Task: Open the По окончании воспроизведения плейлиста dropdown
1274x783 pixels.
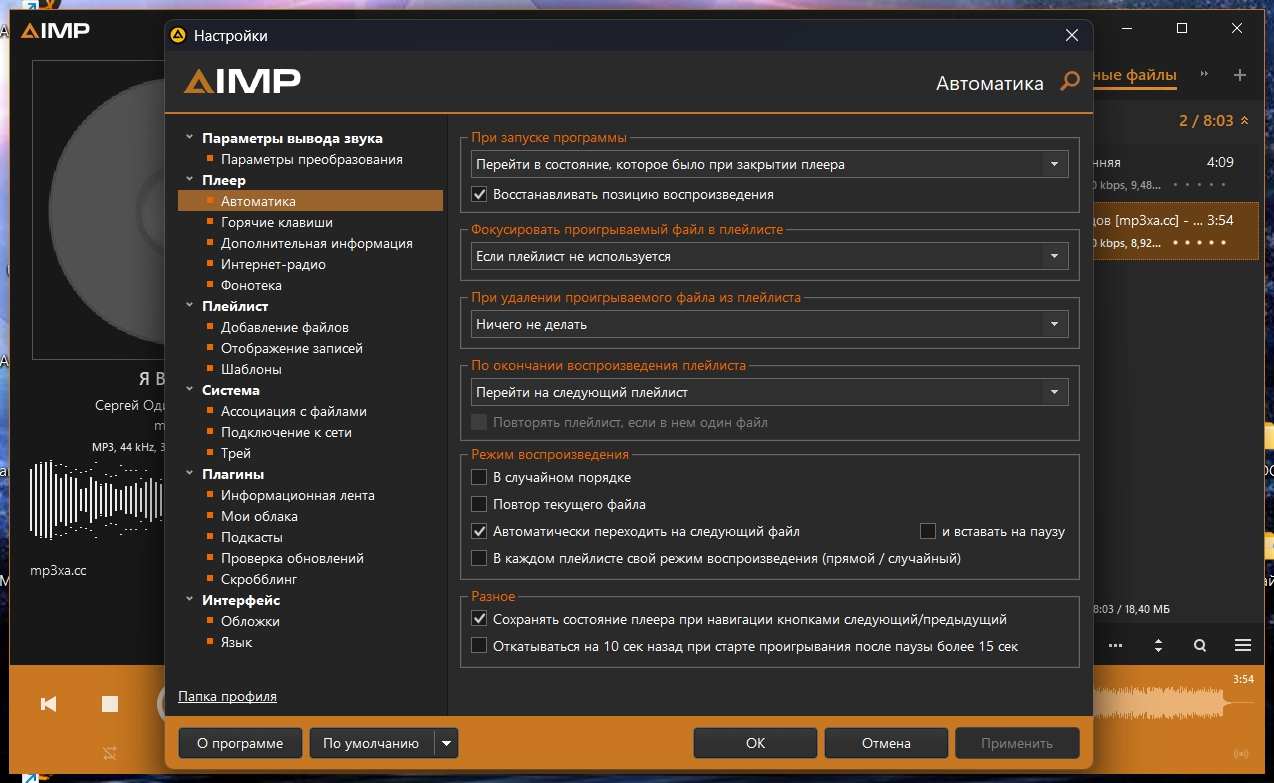Action: pyautogui.click(x=769, y=392)
